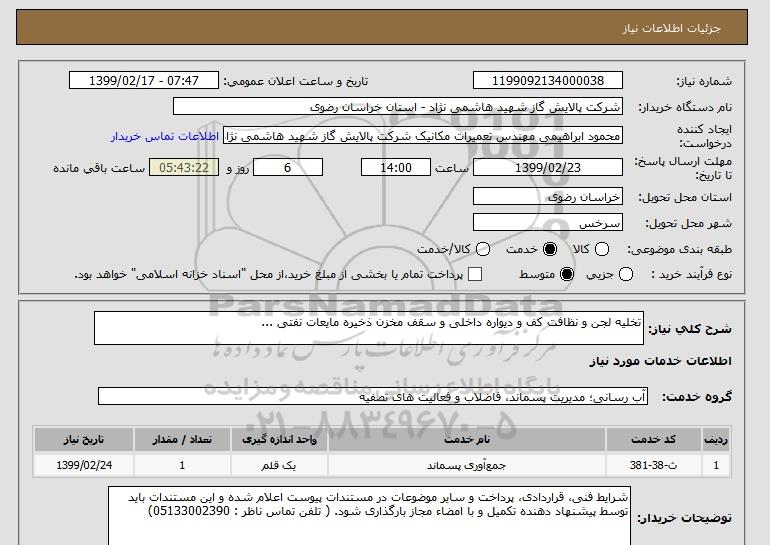Click service code cell ث-38-381
This screenshot has height=545, width=770.
click(x=653, y=465)
